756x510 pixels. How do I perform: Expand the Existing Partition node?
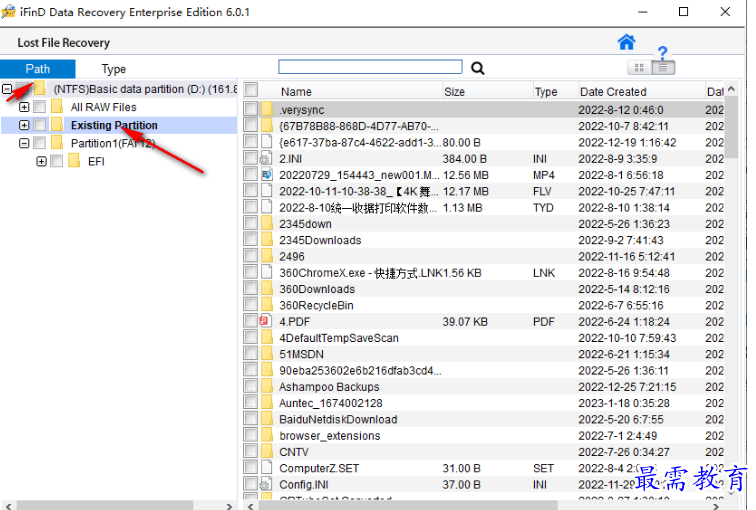coord(24,125)
